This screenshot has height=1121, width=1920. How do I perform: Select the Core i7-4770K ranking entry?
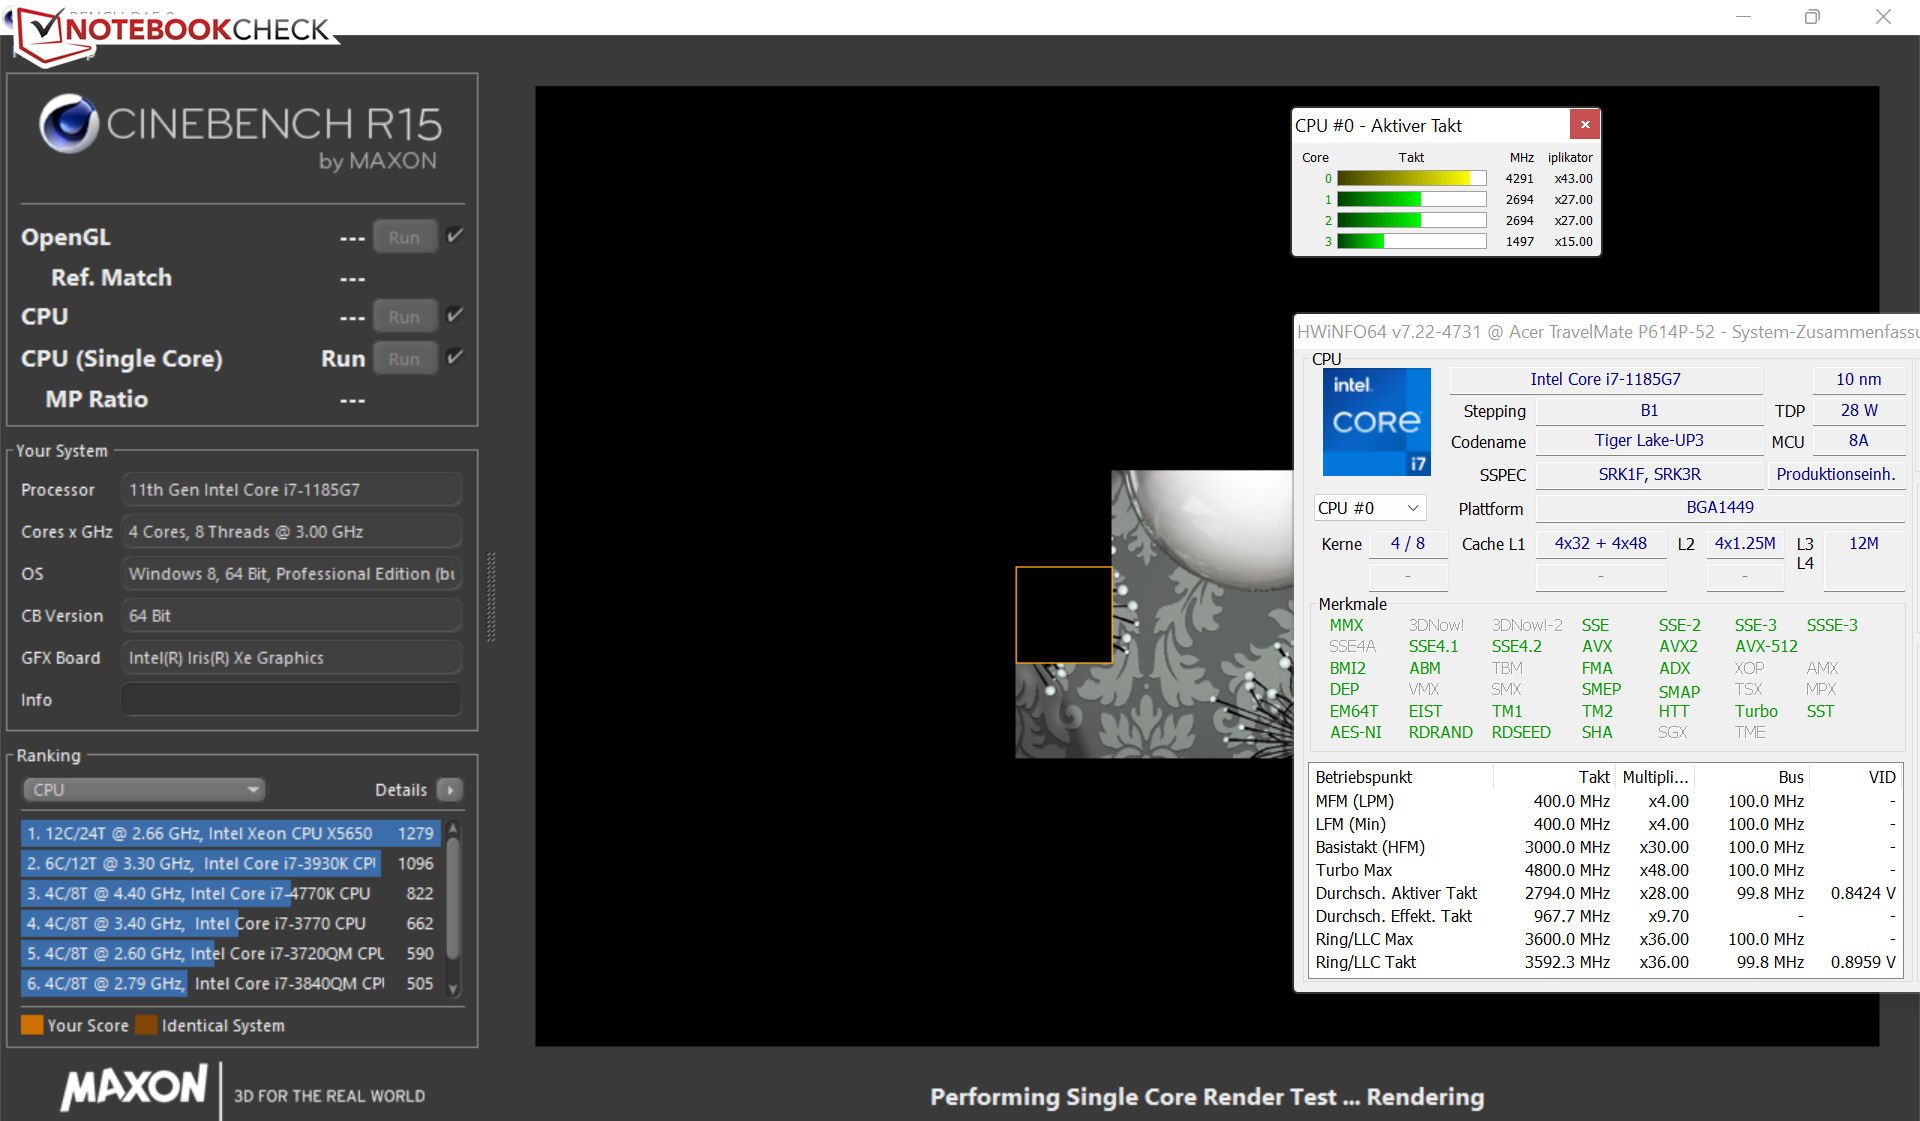pyautogui.click(x=230, y=893)
